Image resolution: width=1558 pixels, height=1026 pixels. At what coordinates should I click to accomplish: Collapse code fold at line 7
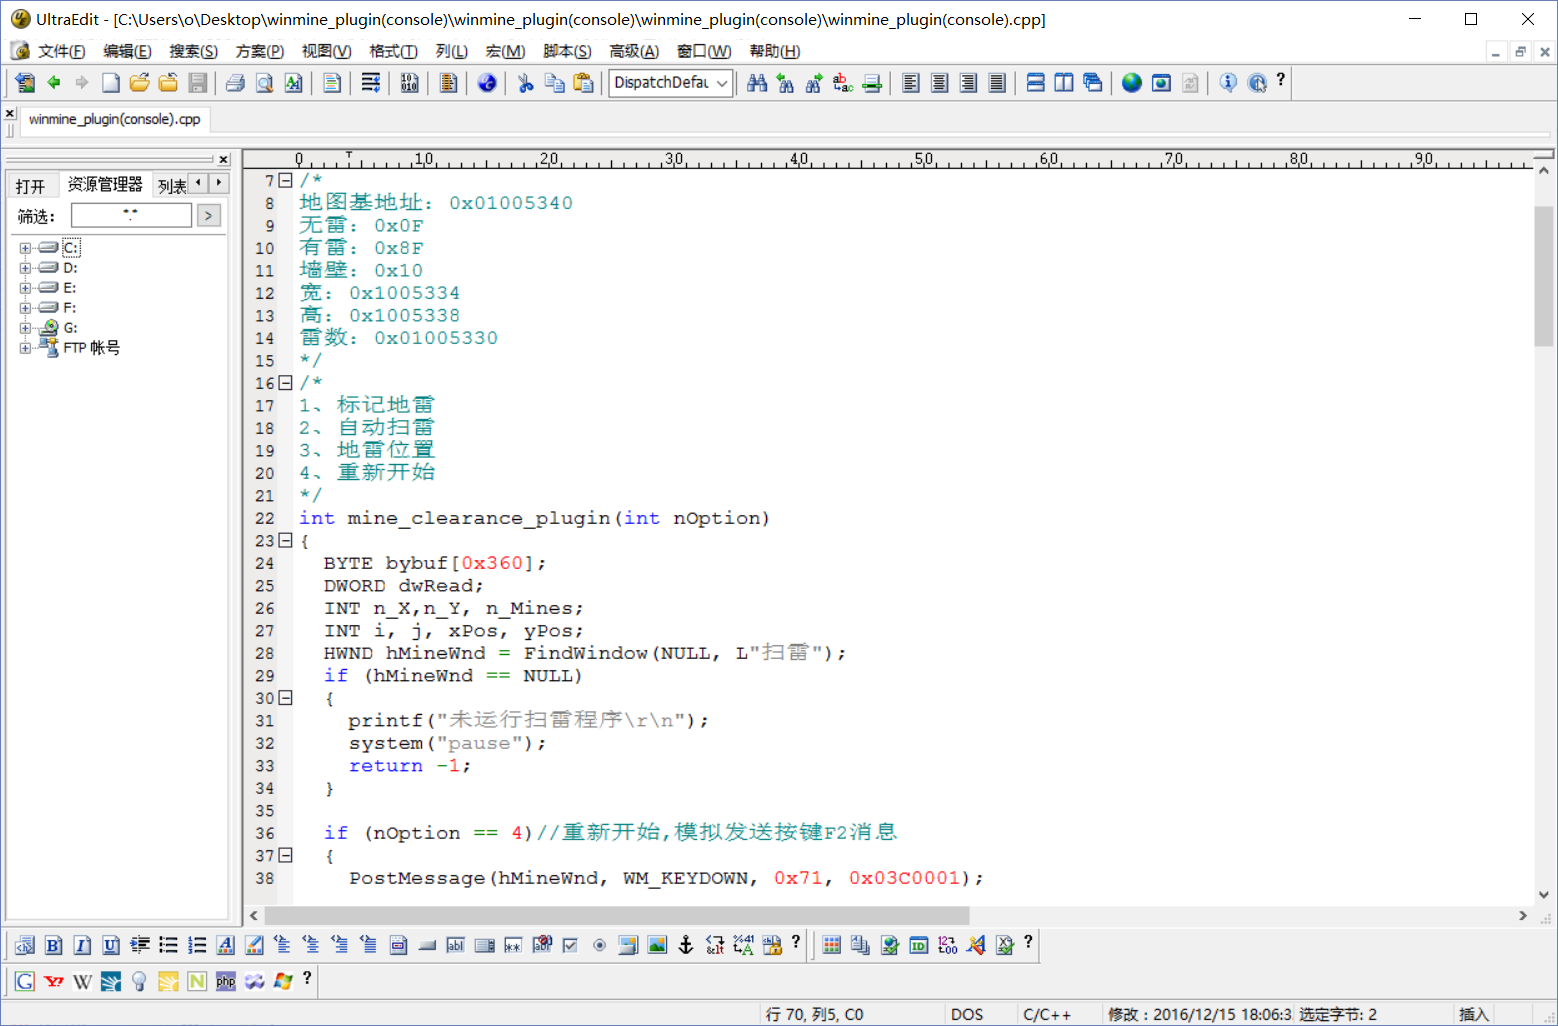click(285, 180)
